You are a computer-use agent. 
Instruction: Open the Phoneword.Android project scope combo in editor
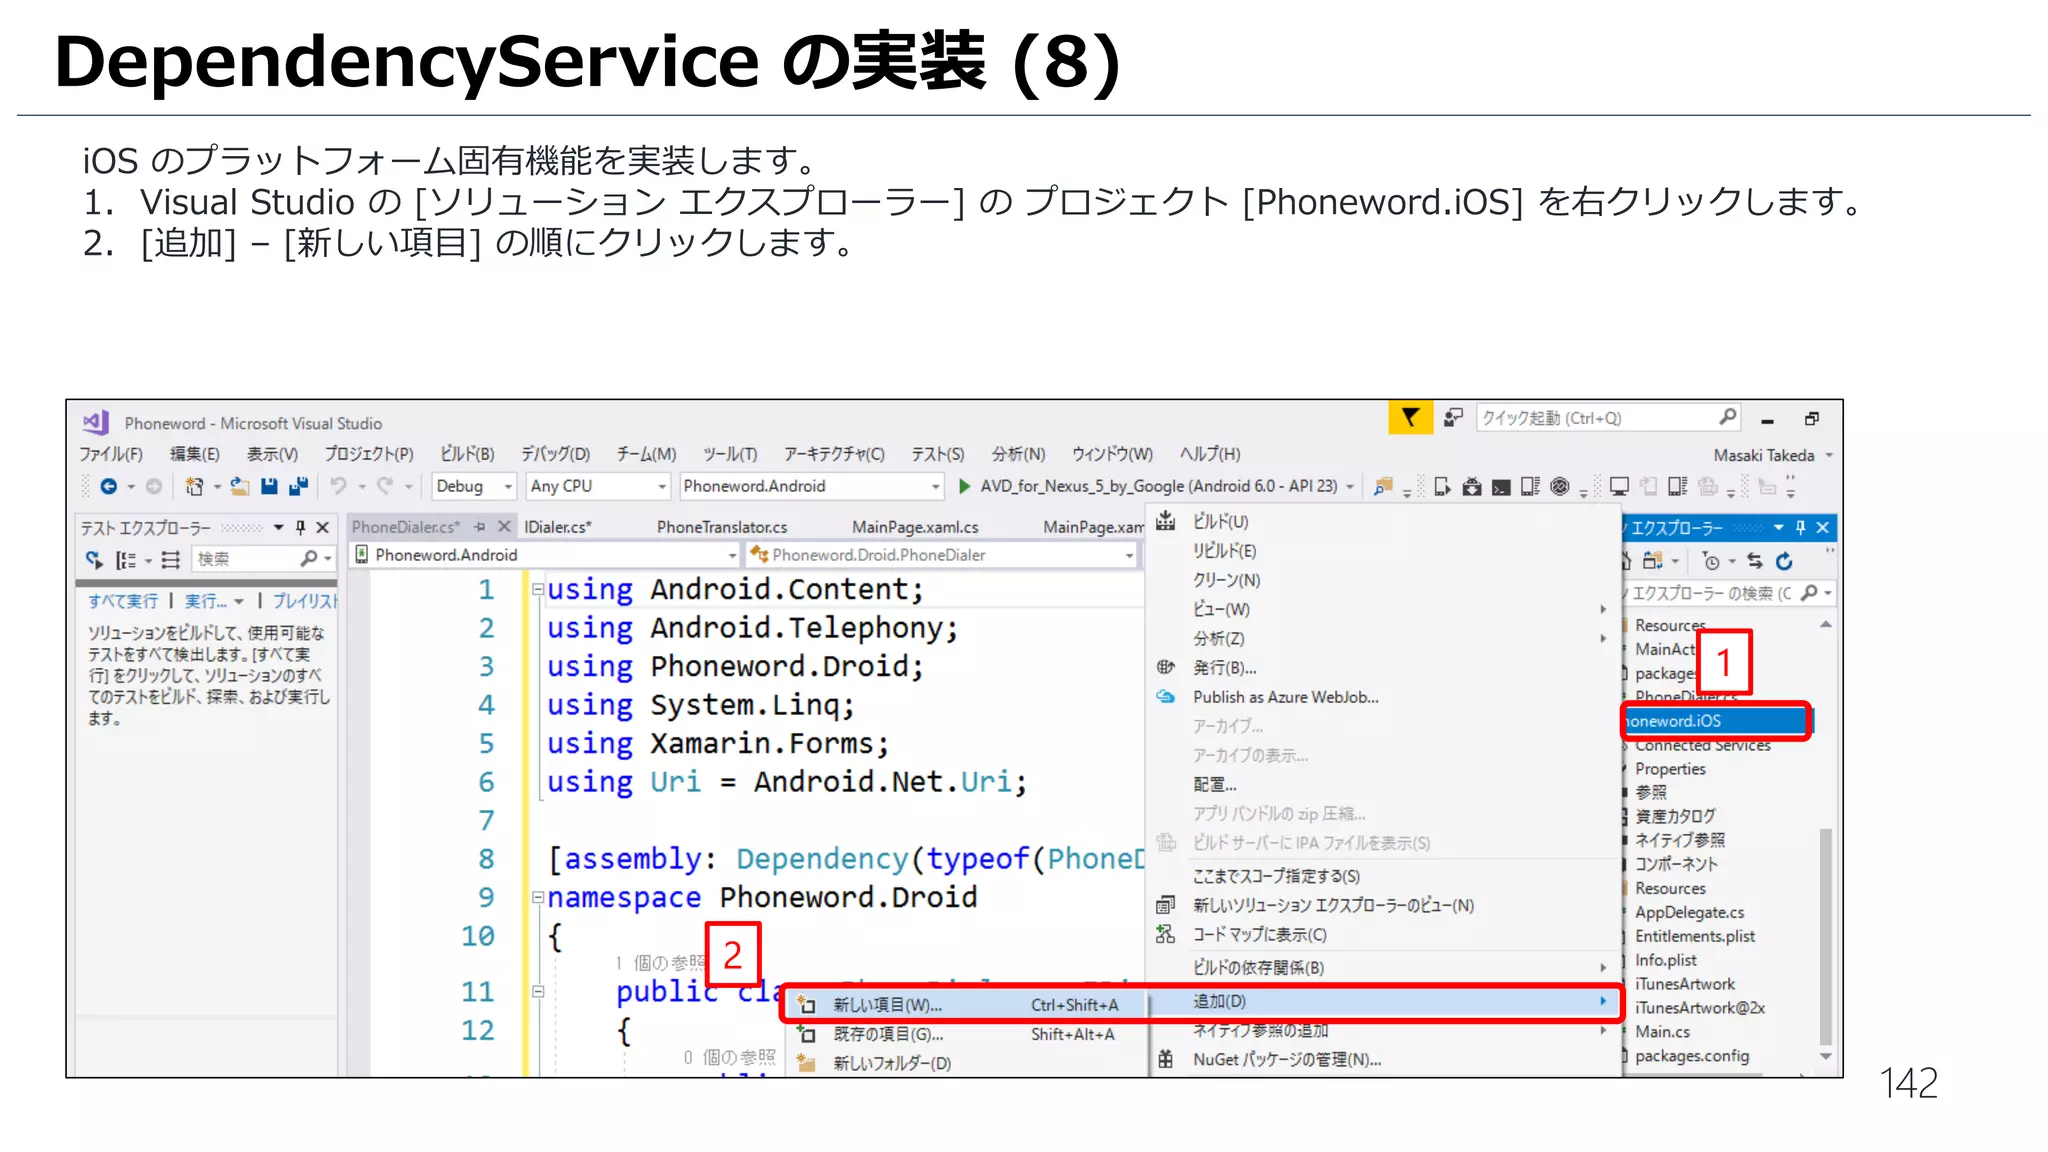pos(546,554)
